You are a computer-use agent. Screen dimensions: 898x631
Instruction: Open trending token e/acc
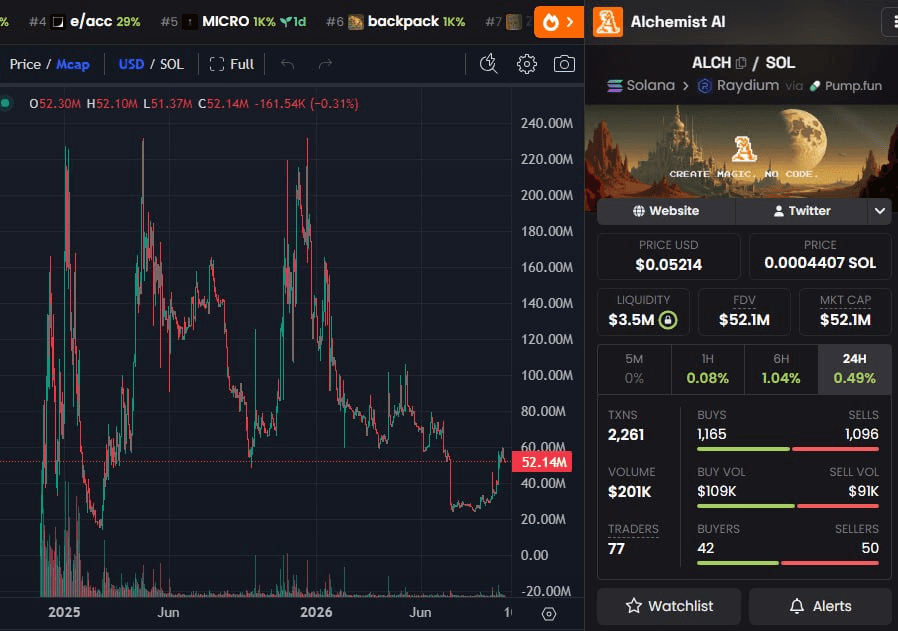pyautogui.click(x=84, y=22)
